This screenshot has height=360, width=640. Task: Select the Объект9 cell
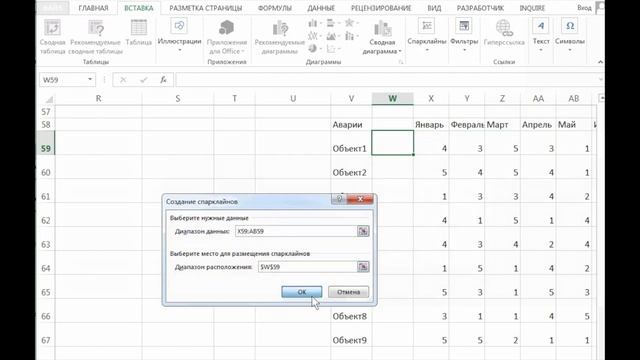[x=351, y=335]
